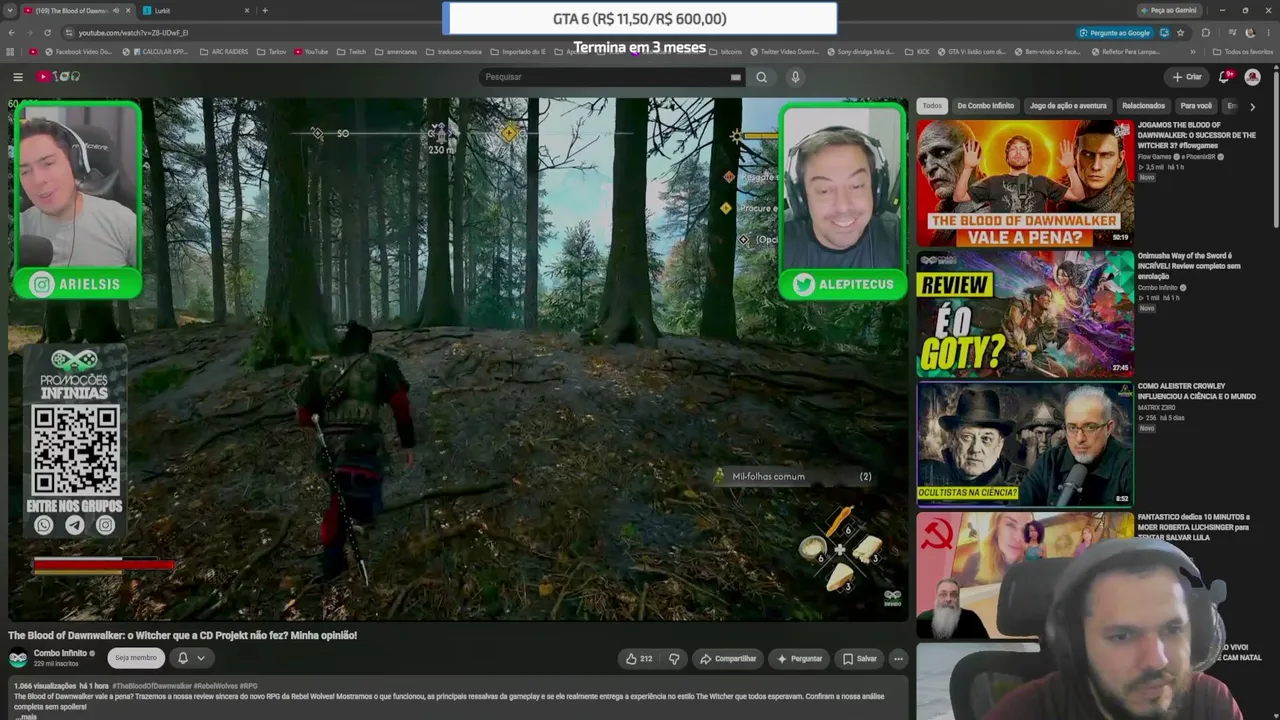Expand video description with ...mais
Image resolution: width=1280 pixels, height=720 pixels.
(27, 717)
